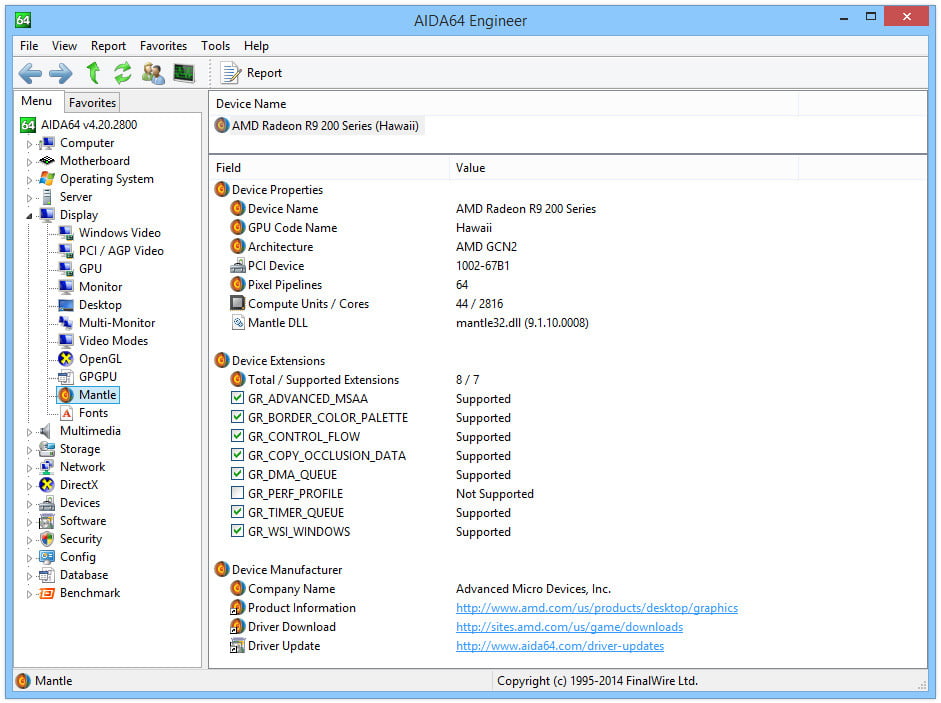Expand the Computer tree node
This screenshot has height=703, width=941.
pyautogui.click(x=29, y=144)
